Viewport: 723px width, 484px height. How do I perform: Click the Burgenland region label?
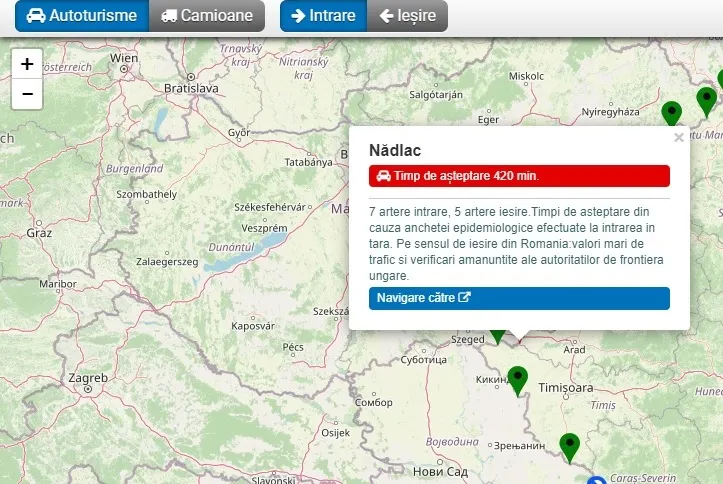tap(135, 169)
